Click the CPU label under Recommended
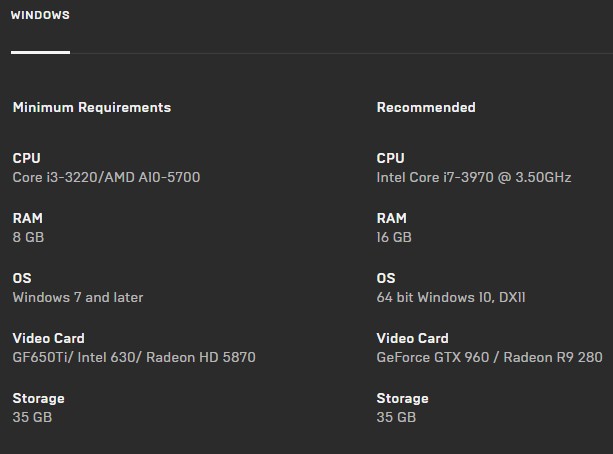613x454 pixels. [x=390, y=158]
